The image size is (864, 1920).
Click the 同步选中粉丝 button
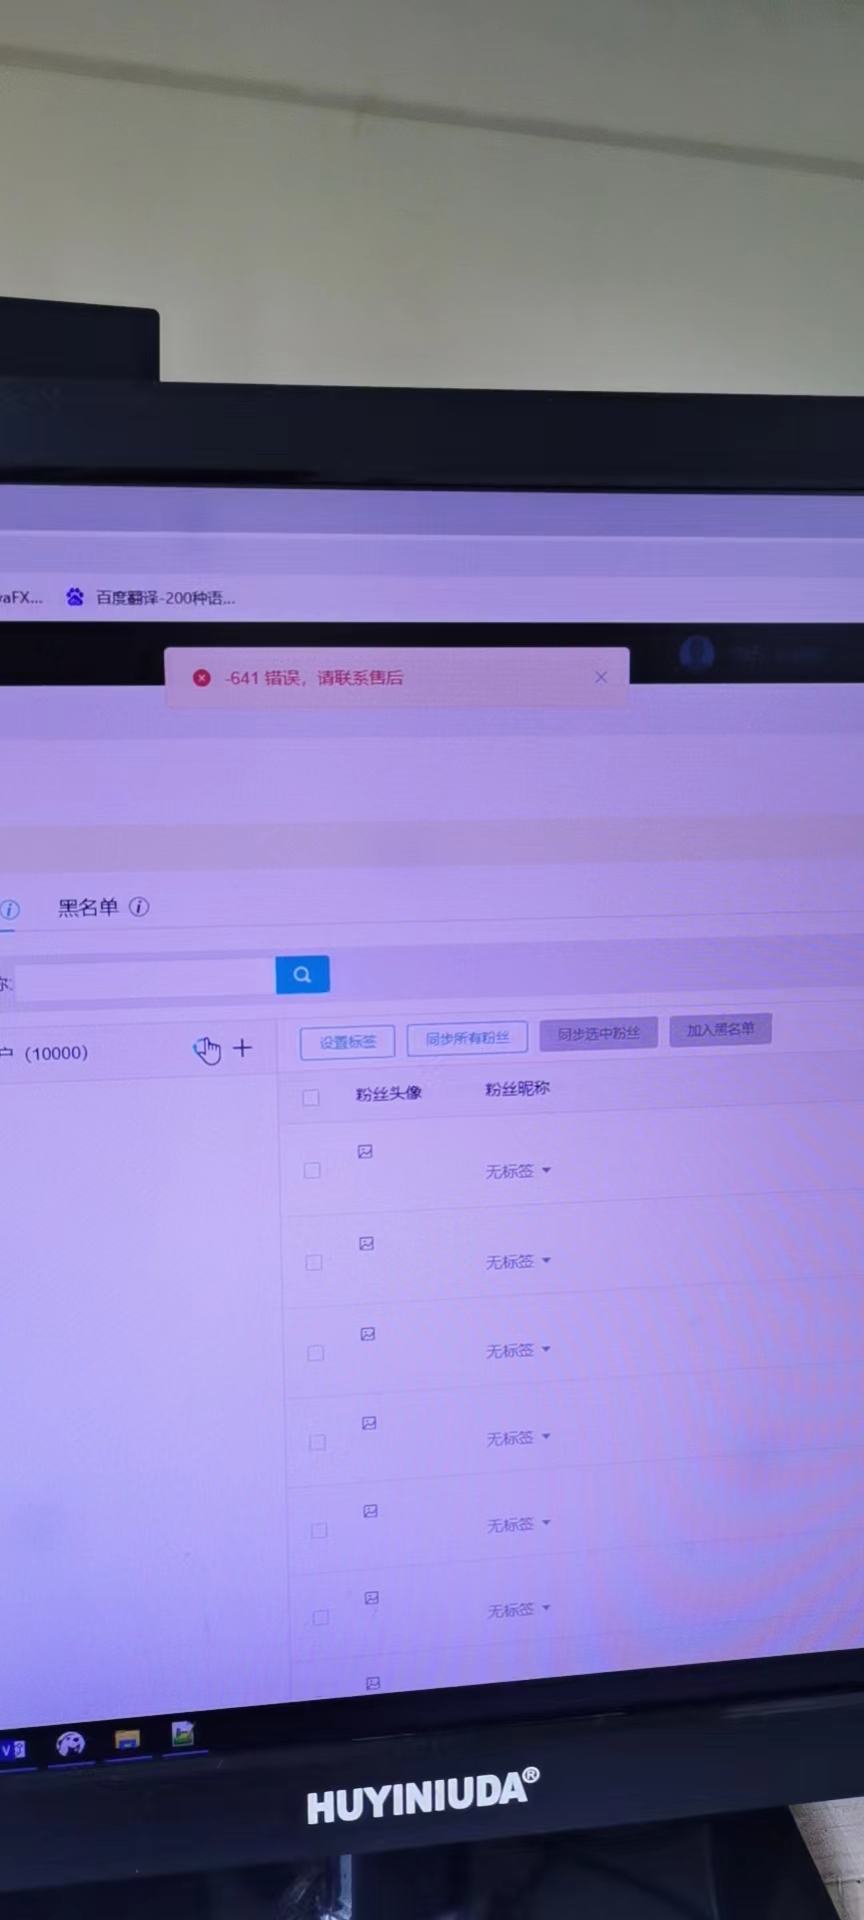[599, 1034]
